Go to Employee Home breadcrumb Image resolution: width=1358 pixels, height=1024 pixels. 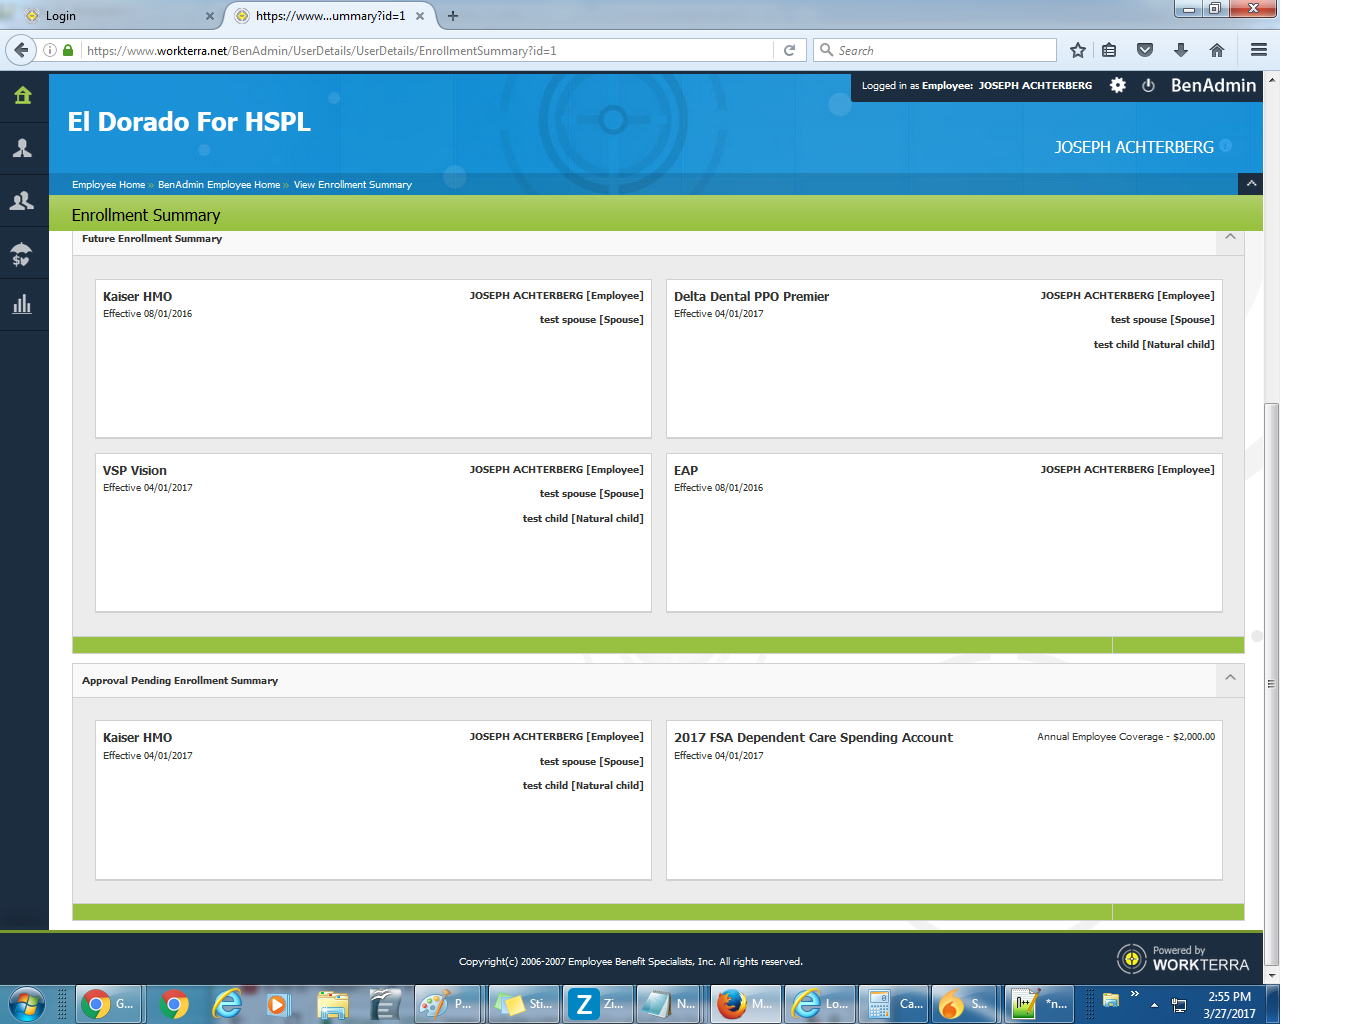click(108, 185)
